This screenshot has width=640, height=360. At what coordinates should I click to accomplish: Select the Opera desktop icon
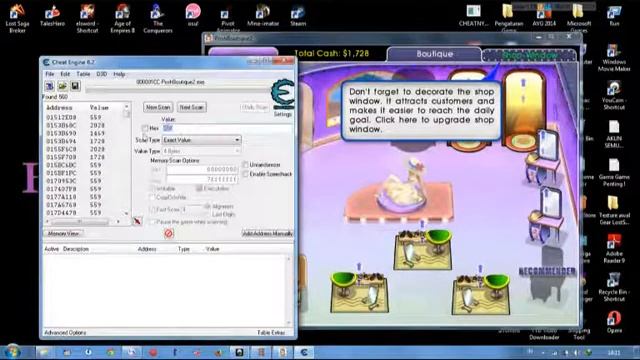[x=614, y=322]
